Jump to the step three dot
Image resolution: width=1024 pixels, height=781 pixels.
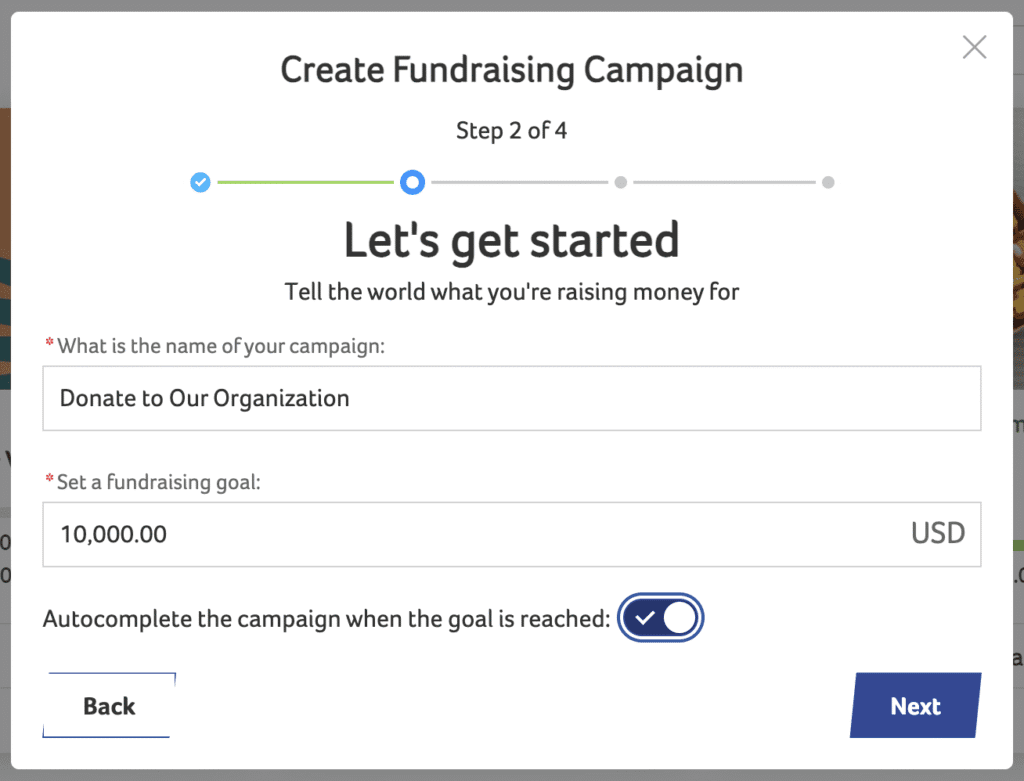621,182
